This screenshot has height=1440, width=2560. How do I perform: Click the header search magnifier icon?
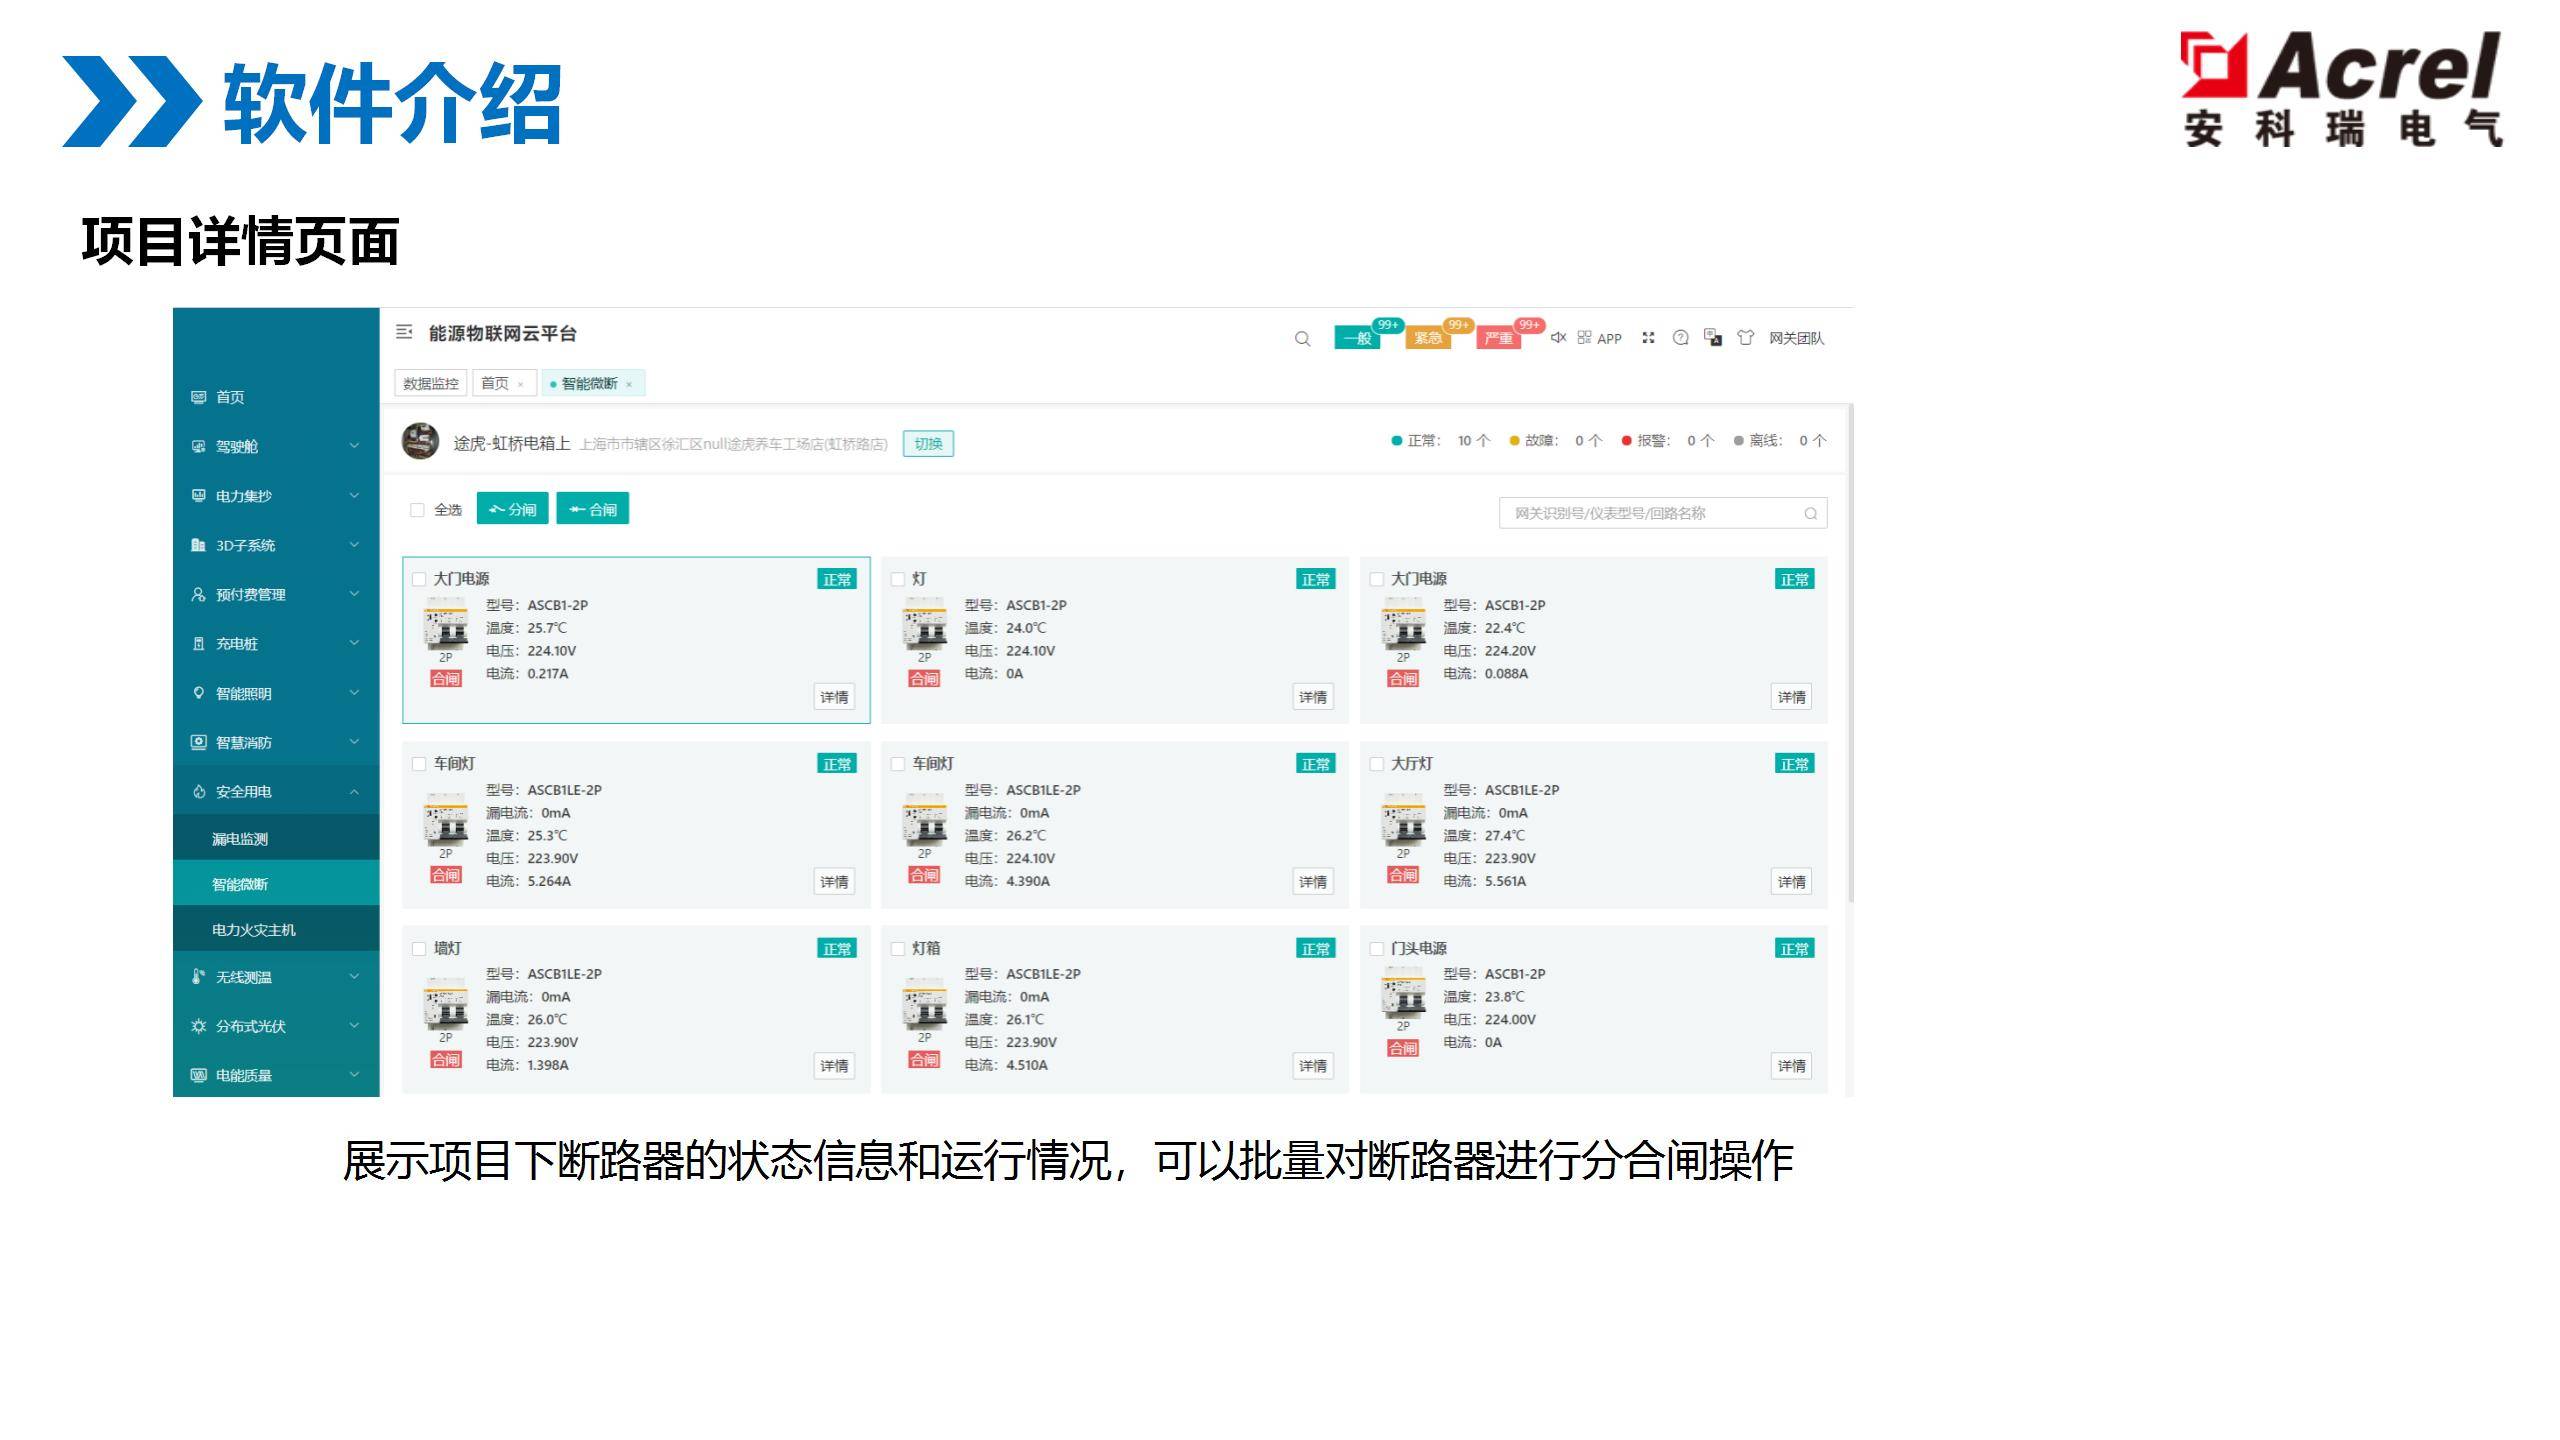pyautogui.click(x=1302, y=339)
